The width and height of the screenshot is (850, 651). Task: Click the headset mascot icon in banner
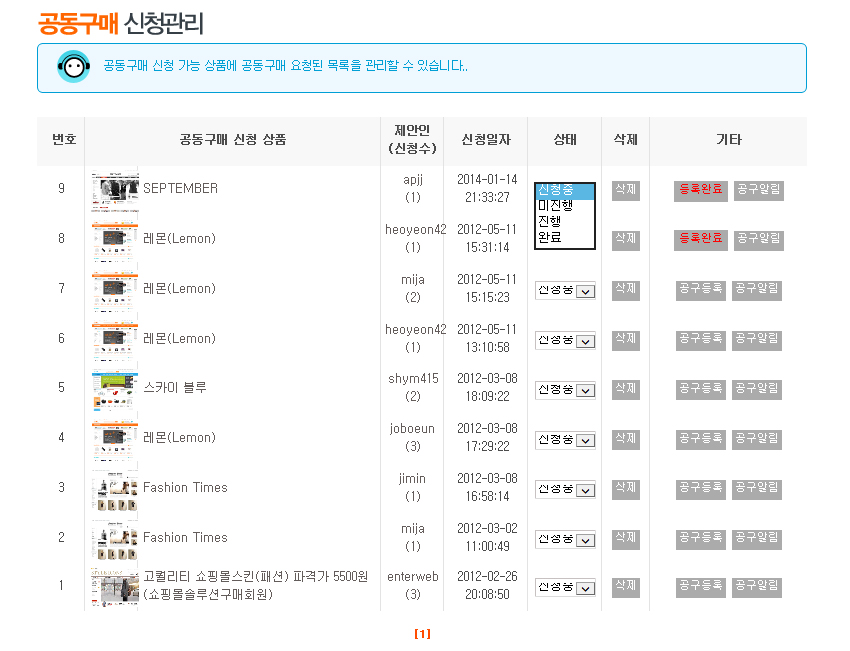pyautogui.click(x=74, y=67)
